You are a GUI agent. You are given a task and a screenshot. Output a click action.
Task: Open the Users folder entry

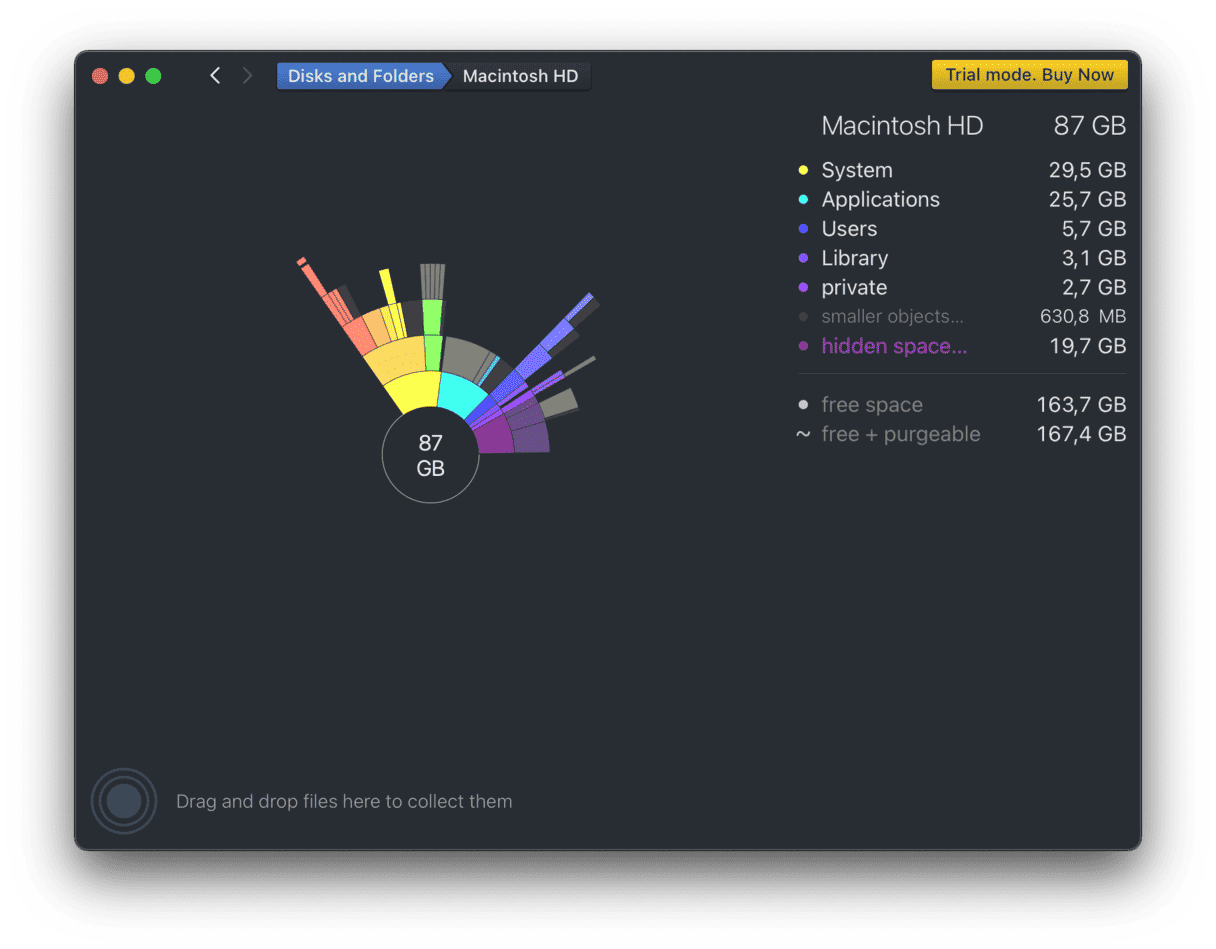click(849, 229)
